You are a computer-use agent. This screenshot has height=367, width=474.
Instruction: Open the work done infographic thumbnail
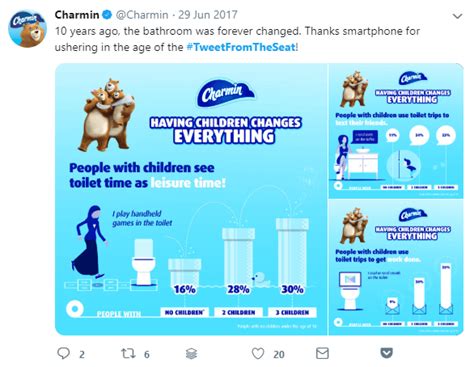click(396, 268)
